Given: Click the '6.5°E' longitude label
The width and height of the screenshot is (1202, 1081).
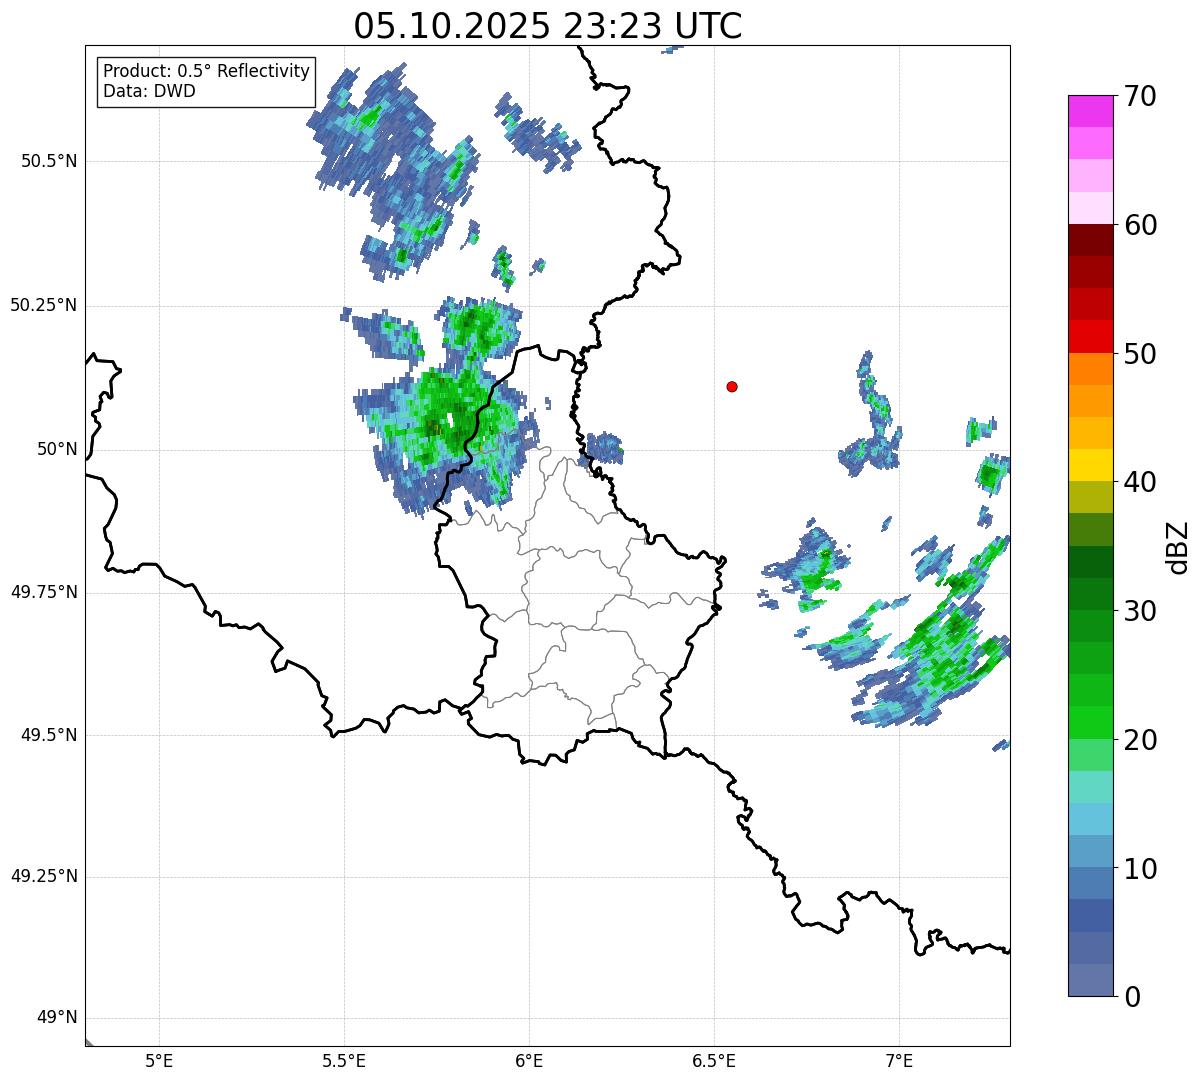Looking at the screenshot, I should pyautogui.click(x=714, y=1060).
